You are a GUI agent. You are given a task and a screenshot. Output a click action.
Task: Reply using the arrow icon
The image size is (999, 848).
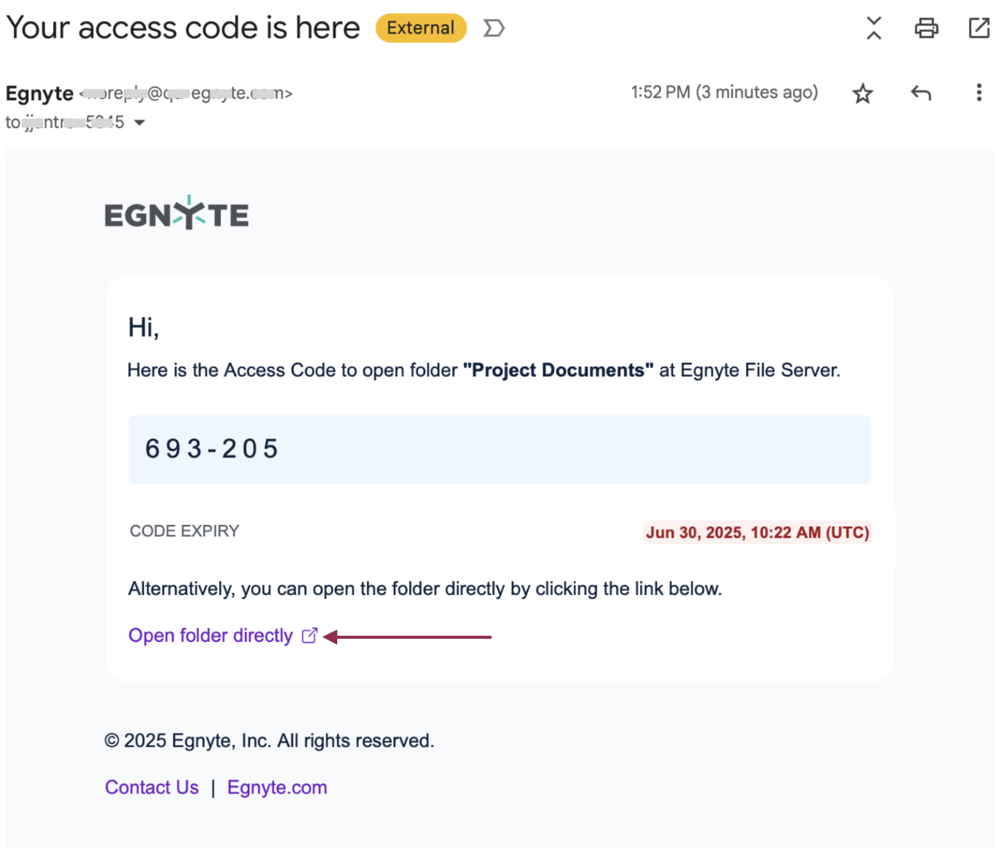coord(921,94)
